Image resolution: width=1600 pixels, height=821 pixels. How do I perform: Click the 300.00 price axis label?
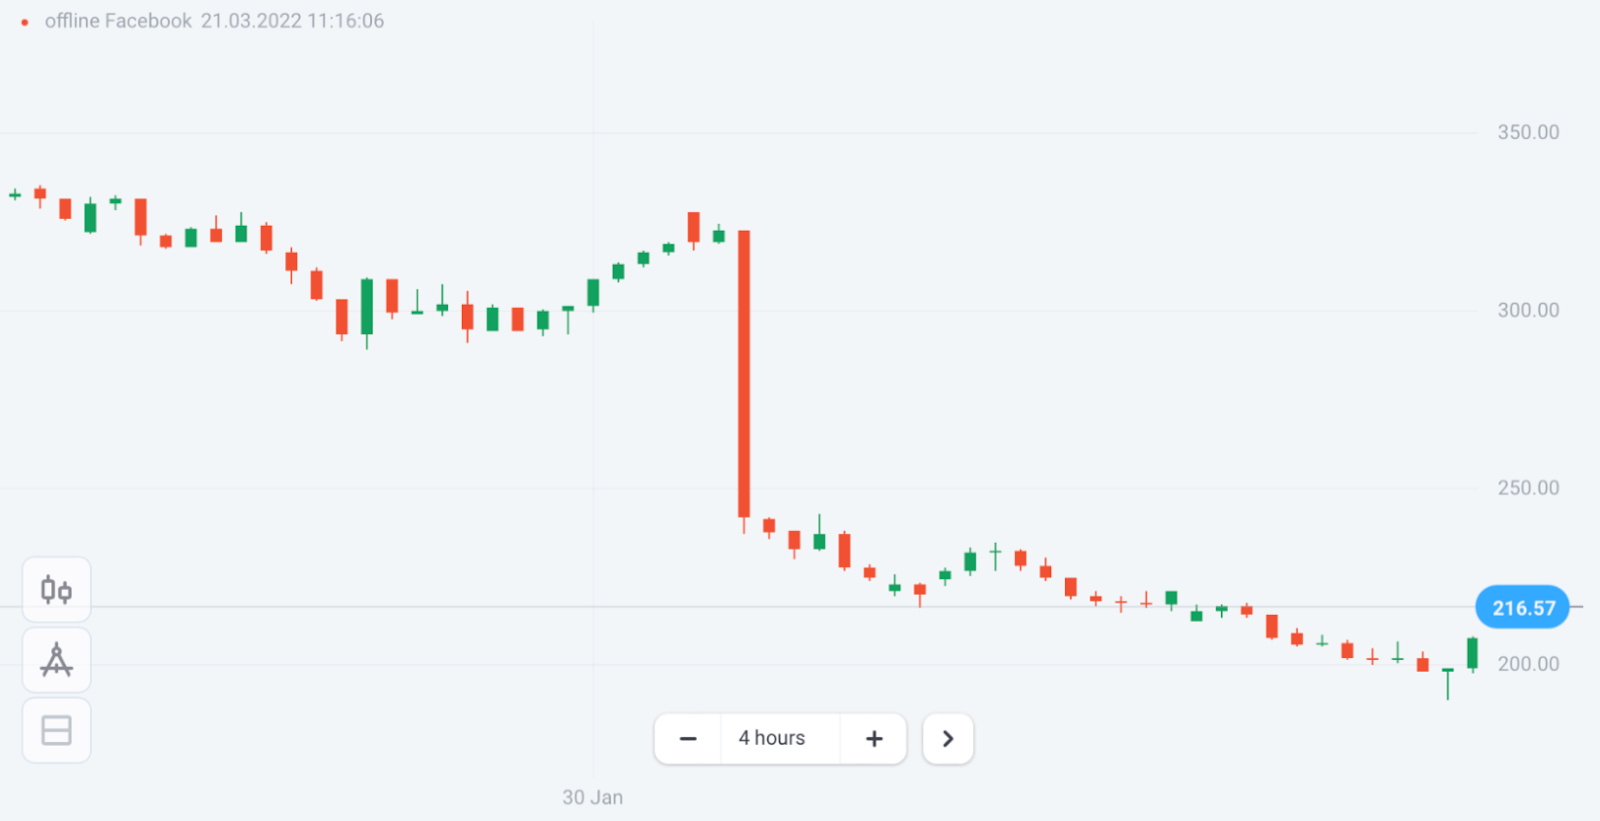click(x=1527, y=310)
